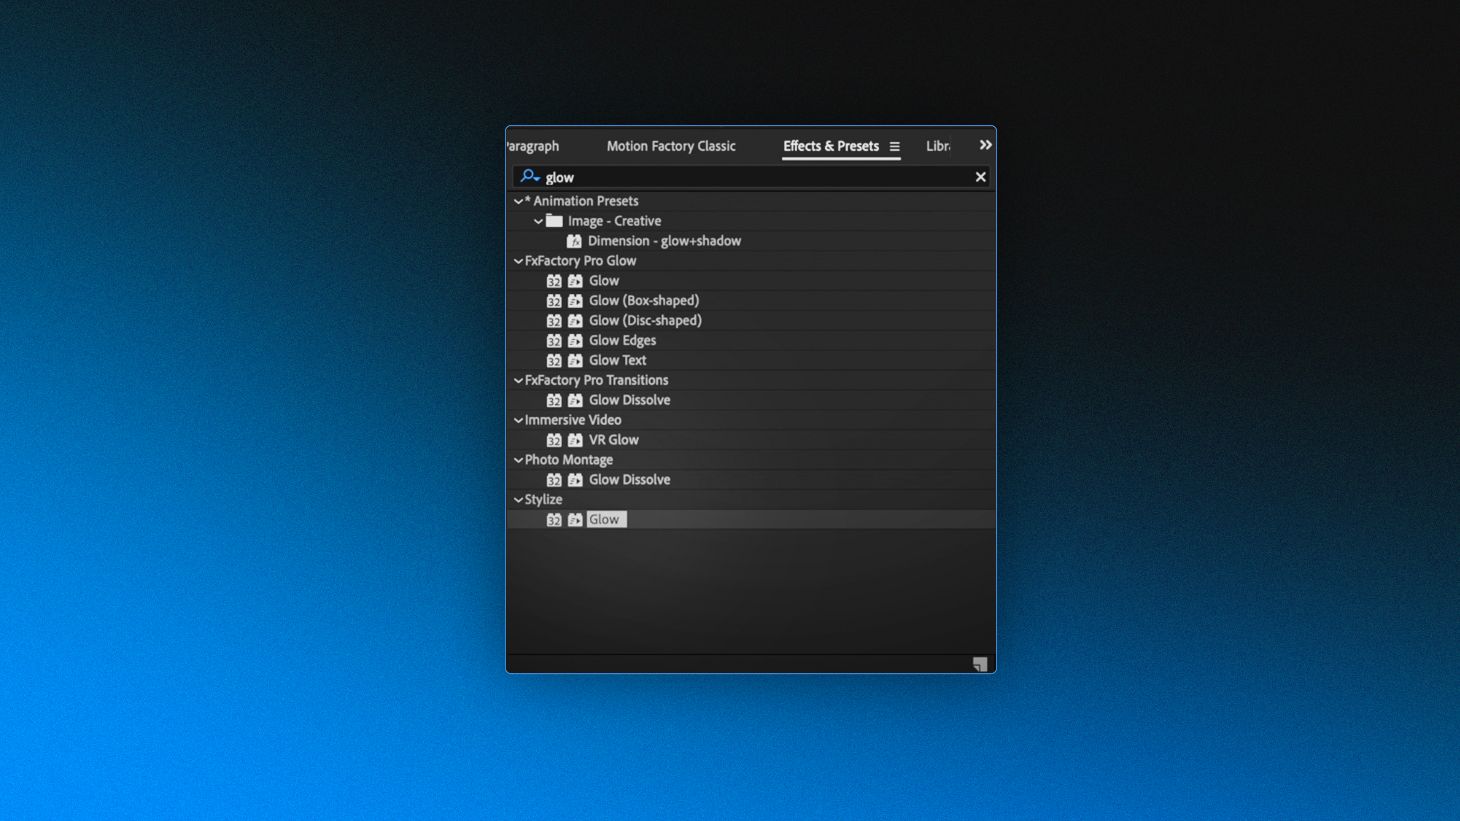Click effect icon of Glow under FxFactory Pro Glow
This screenshot has width=1460, height=821.
[575, 281]
